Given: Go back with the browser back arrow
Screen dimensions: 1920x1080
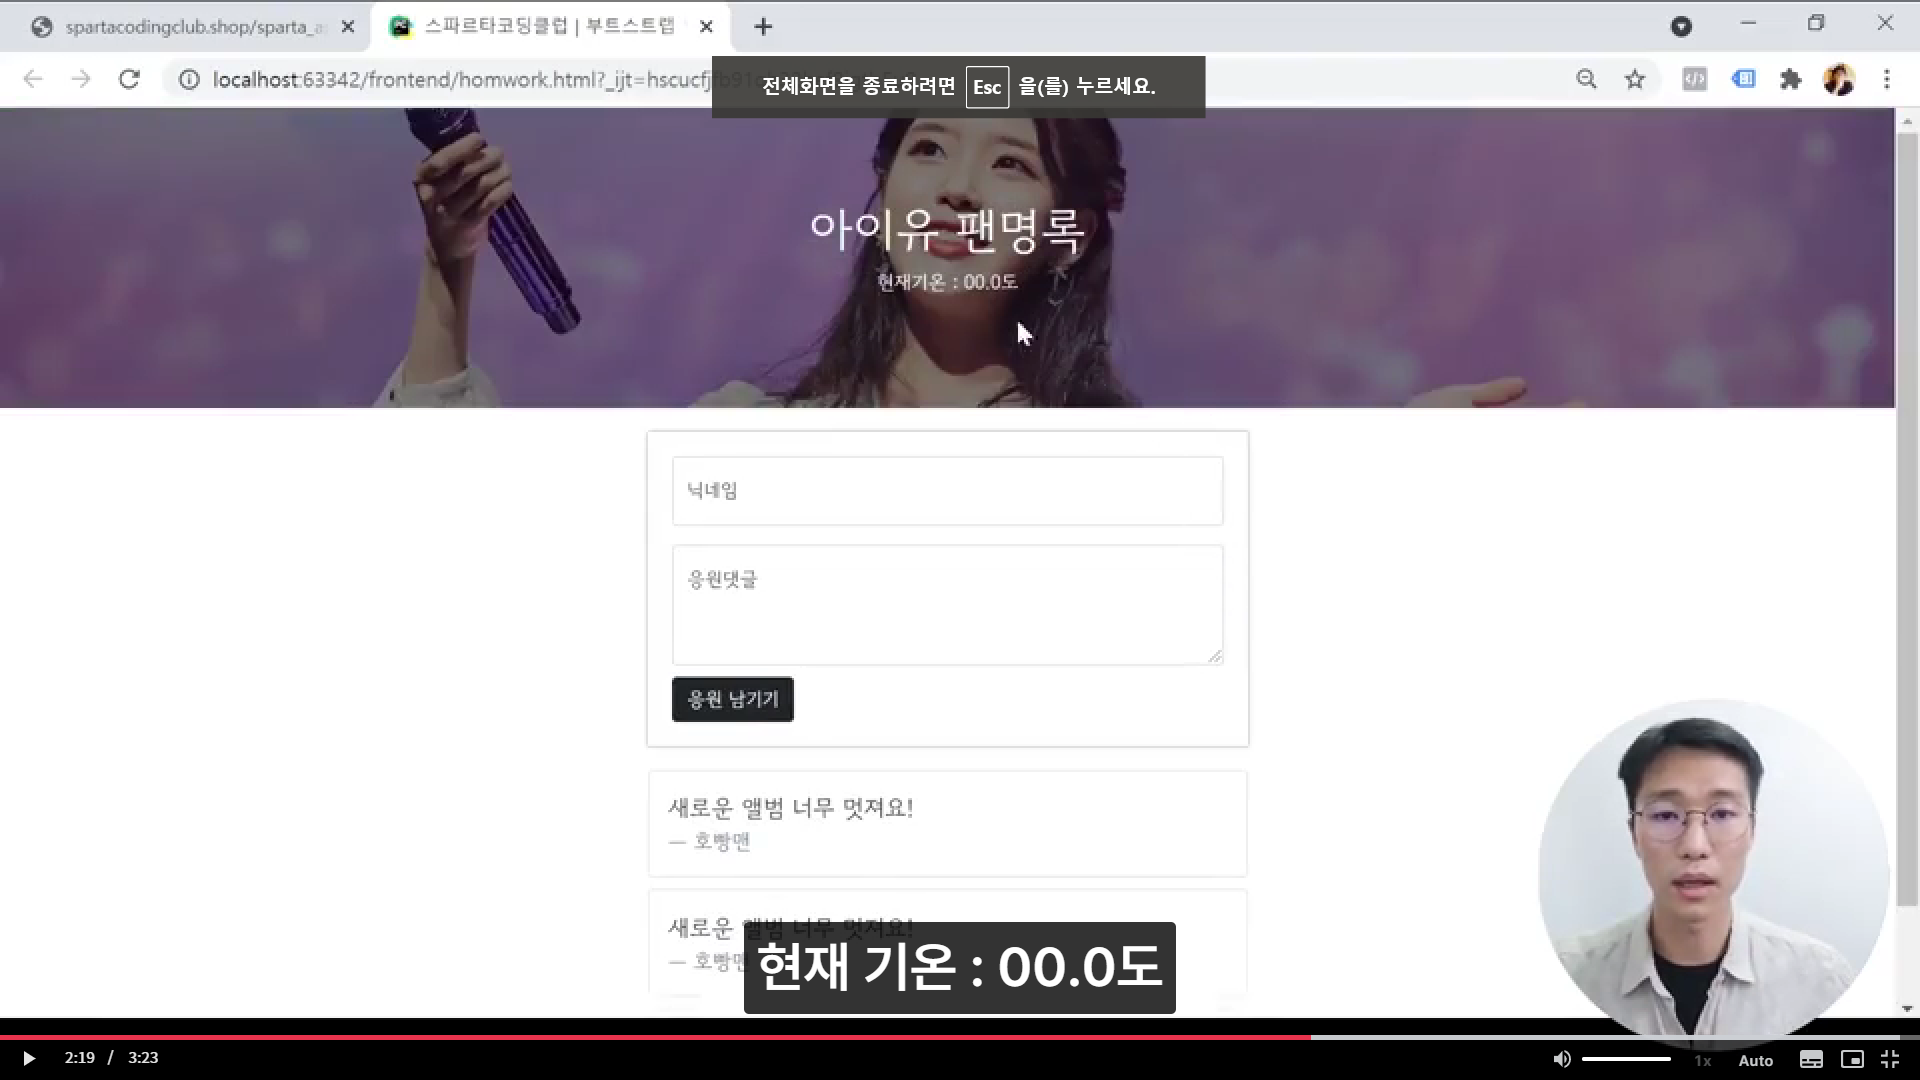Looking at the screenshot, I should [33, 80].
